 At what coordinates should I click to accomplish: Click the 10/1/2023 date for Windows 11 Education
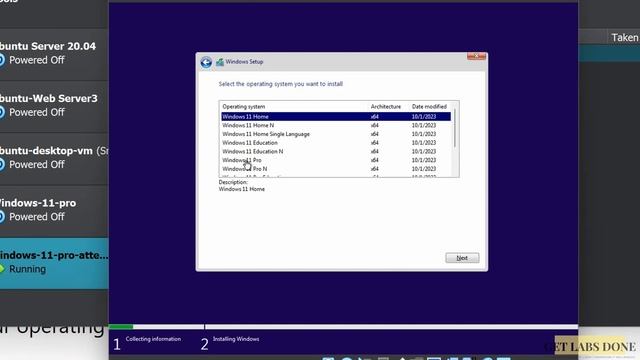coord(424,143)
